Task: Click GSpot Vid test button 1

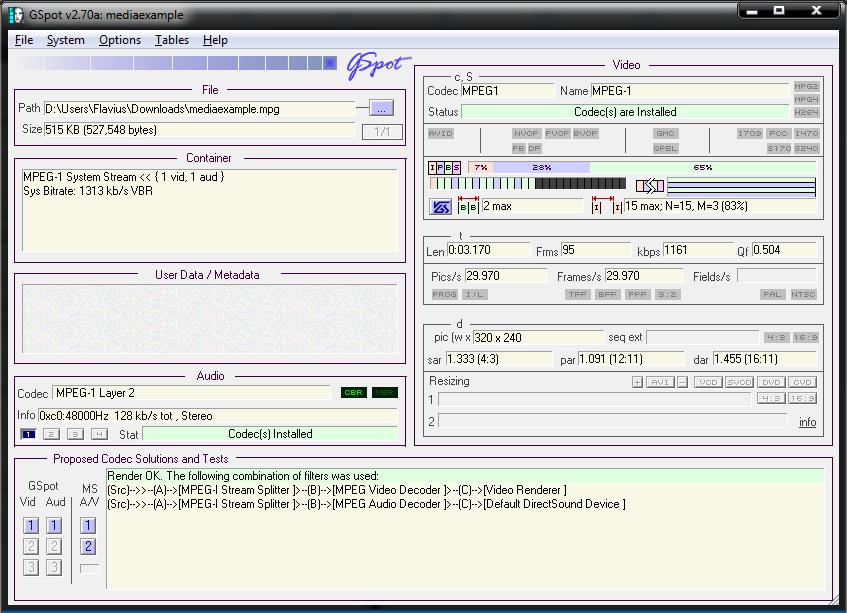Action: point(31,526)
